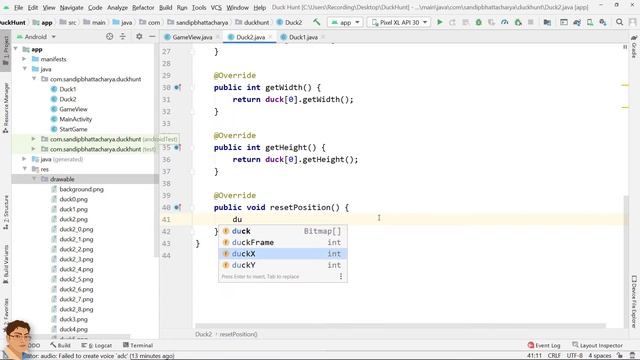640x360 pixels.
Task: Click the gutter override icon at line 40
Action: coord(177,207)
